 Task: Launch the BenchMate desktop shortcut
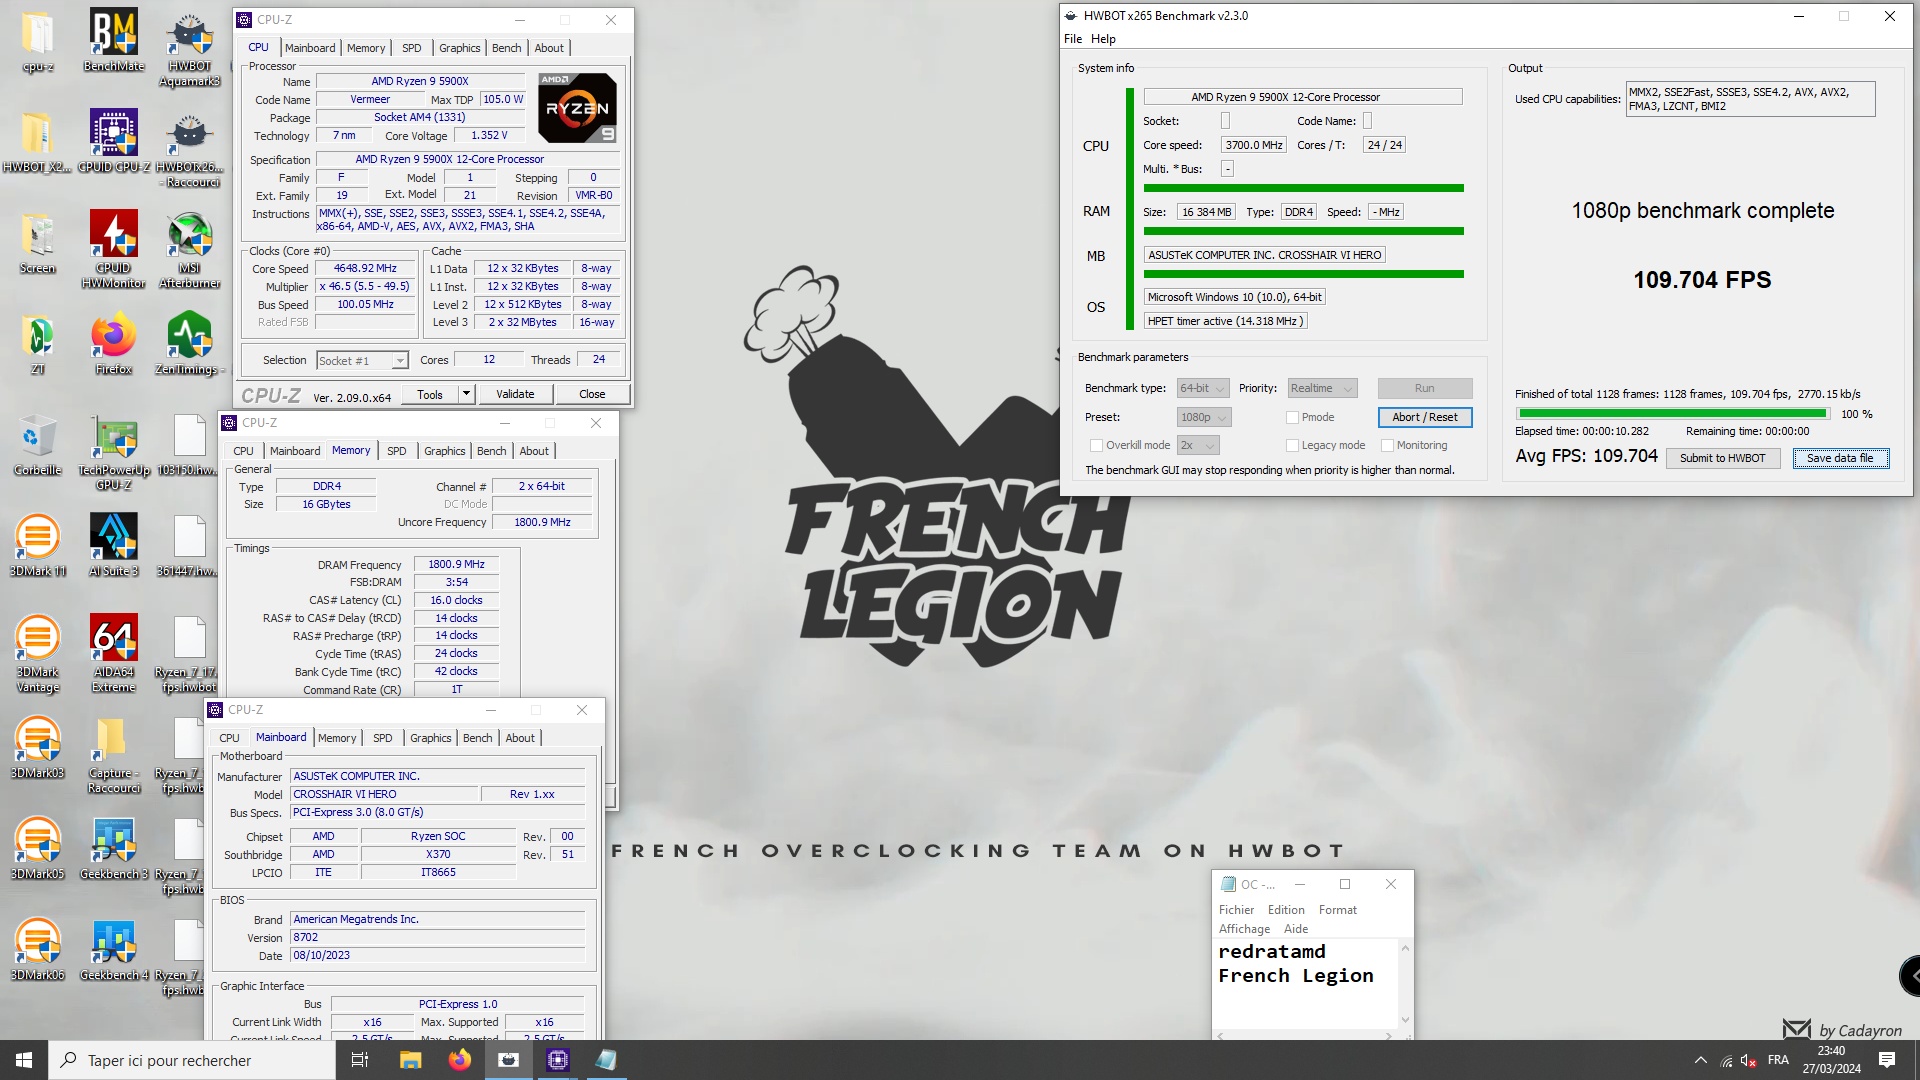[113, 40]
